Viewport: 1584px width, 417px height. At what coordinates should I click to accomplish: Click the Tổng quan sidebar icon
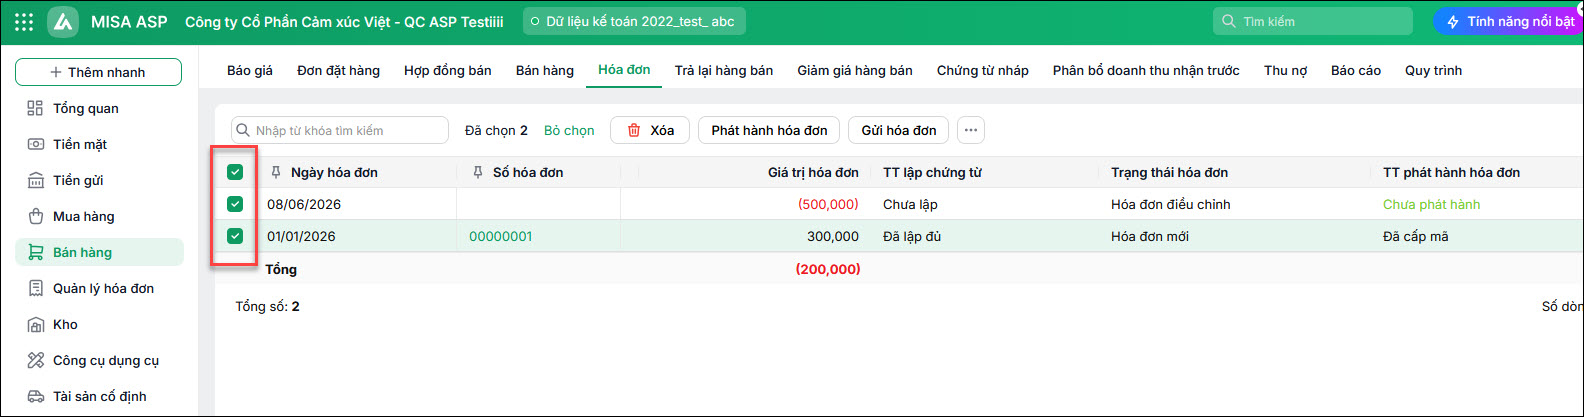tap(35, 108)
